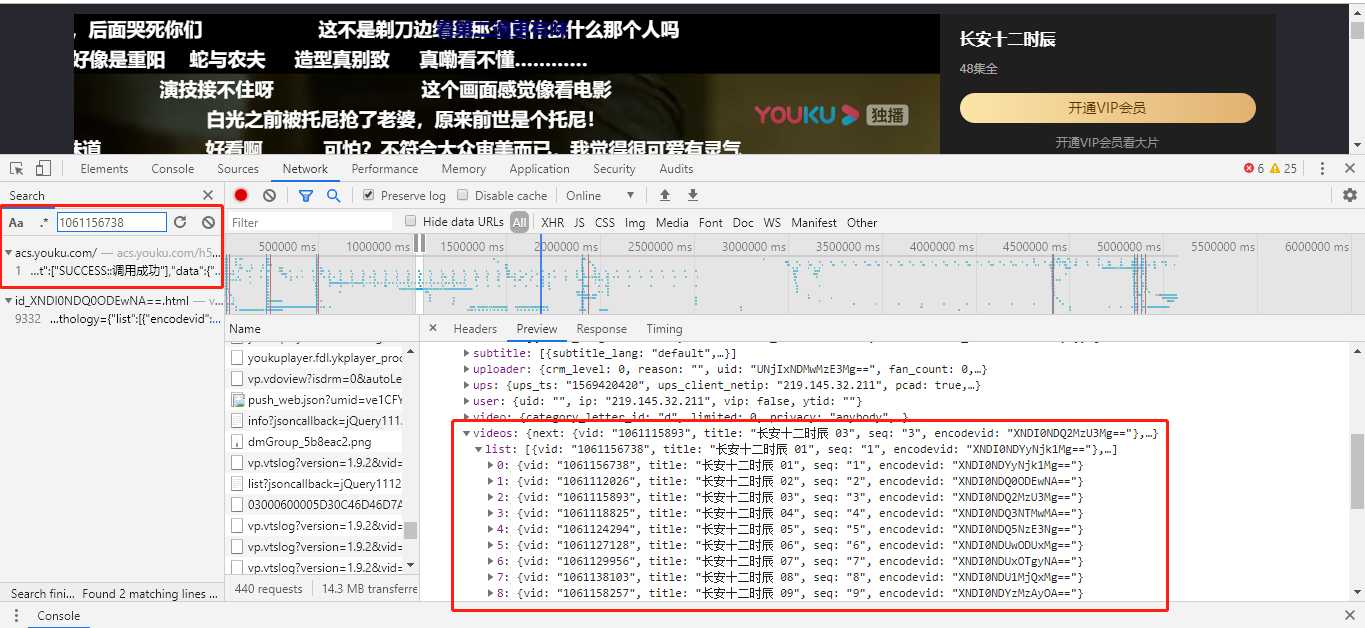Click the red errors count indicator
Image resolution: width=1365 pixels, height=628 pixels.
[x=1254, y=168]
